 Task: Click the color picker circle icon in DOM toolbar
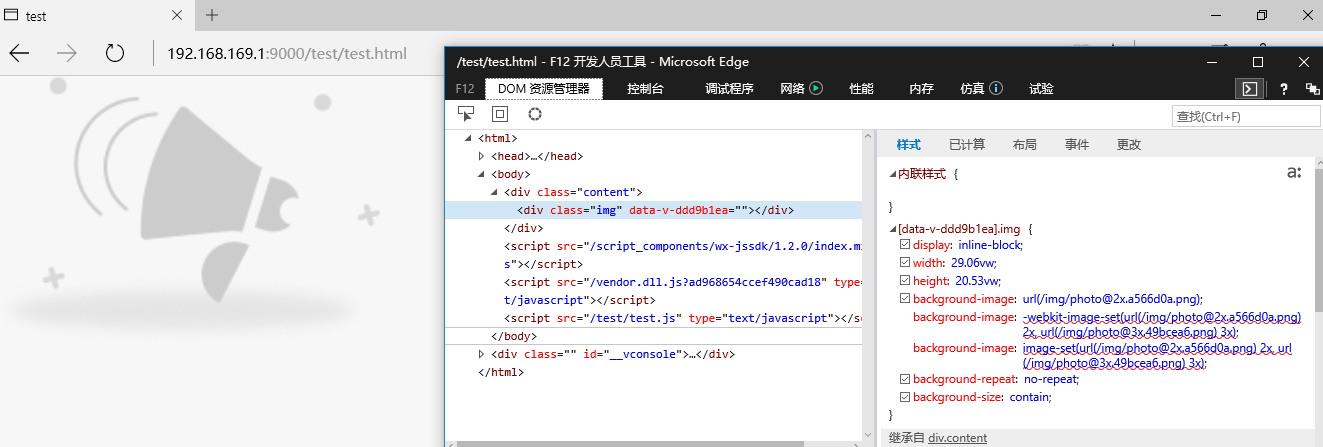[535, 114]
